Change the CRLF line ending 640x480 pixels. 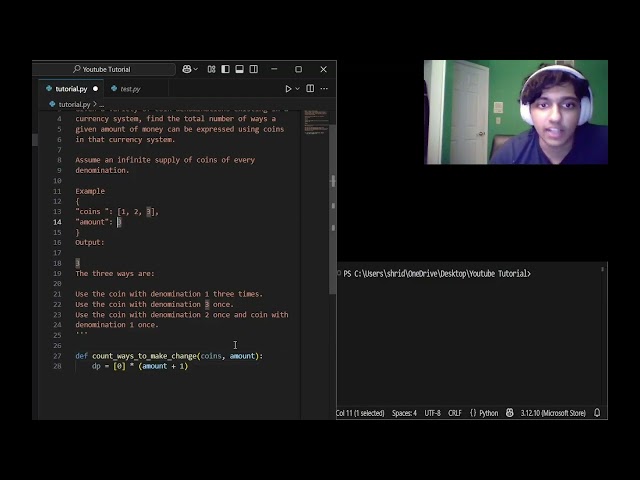pyautogui.click(x=455, y=413)
